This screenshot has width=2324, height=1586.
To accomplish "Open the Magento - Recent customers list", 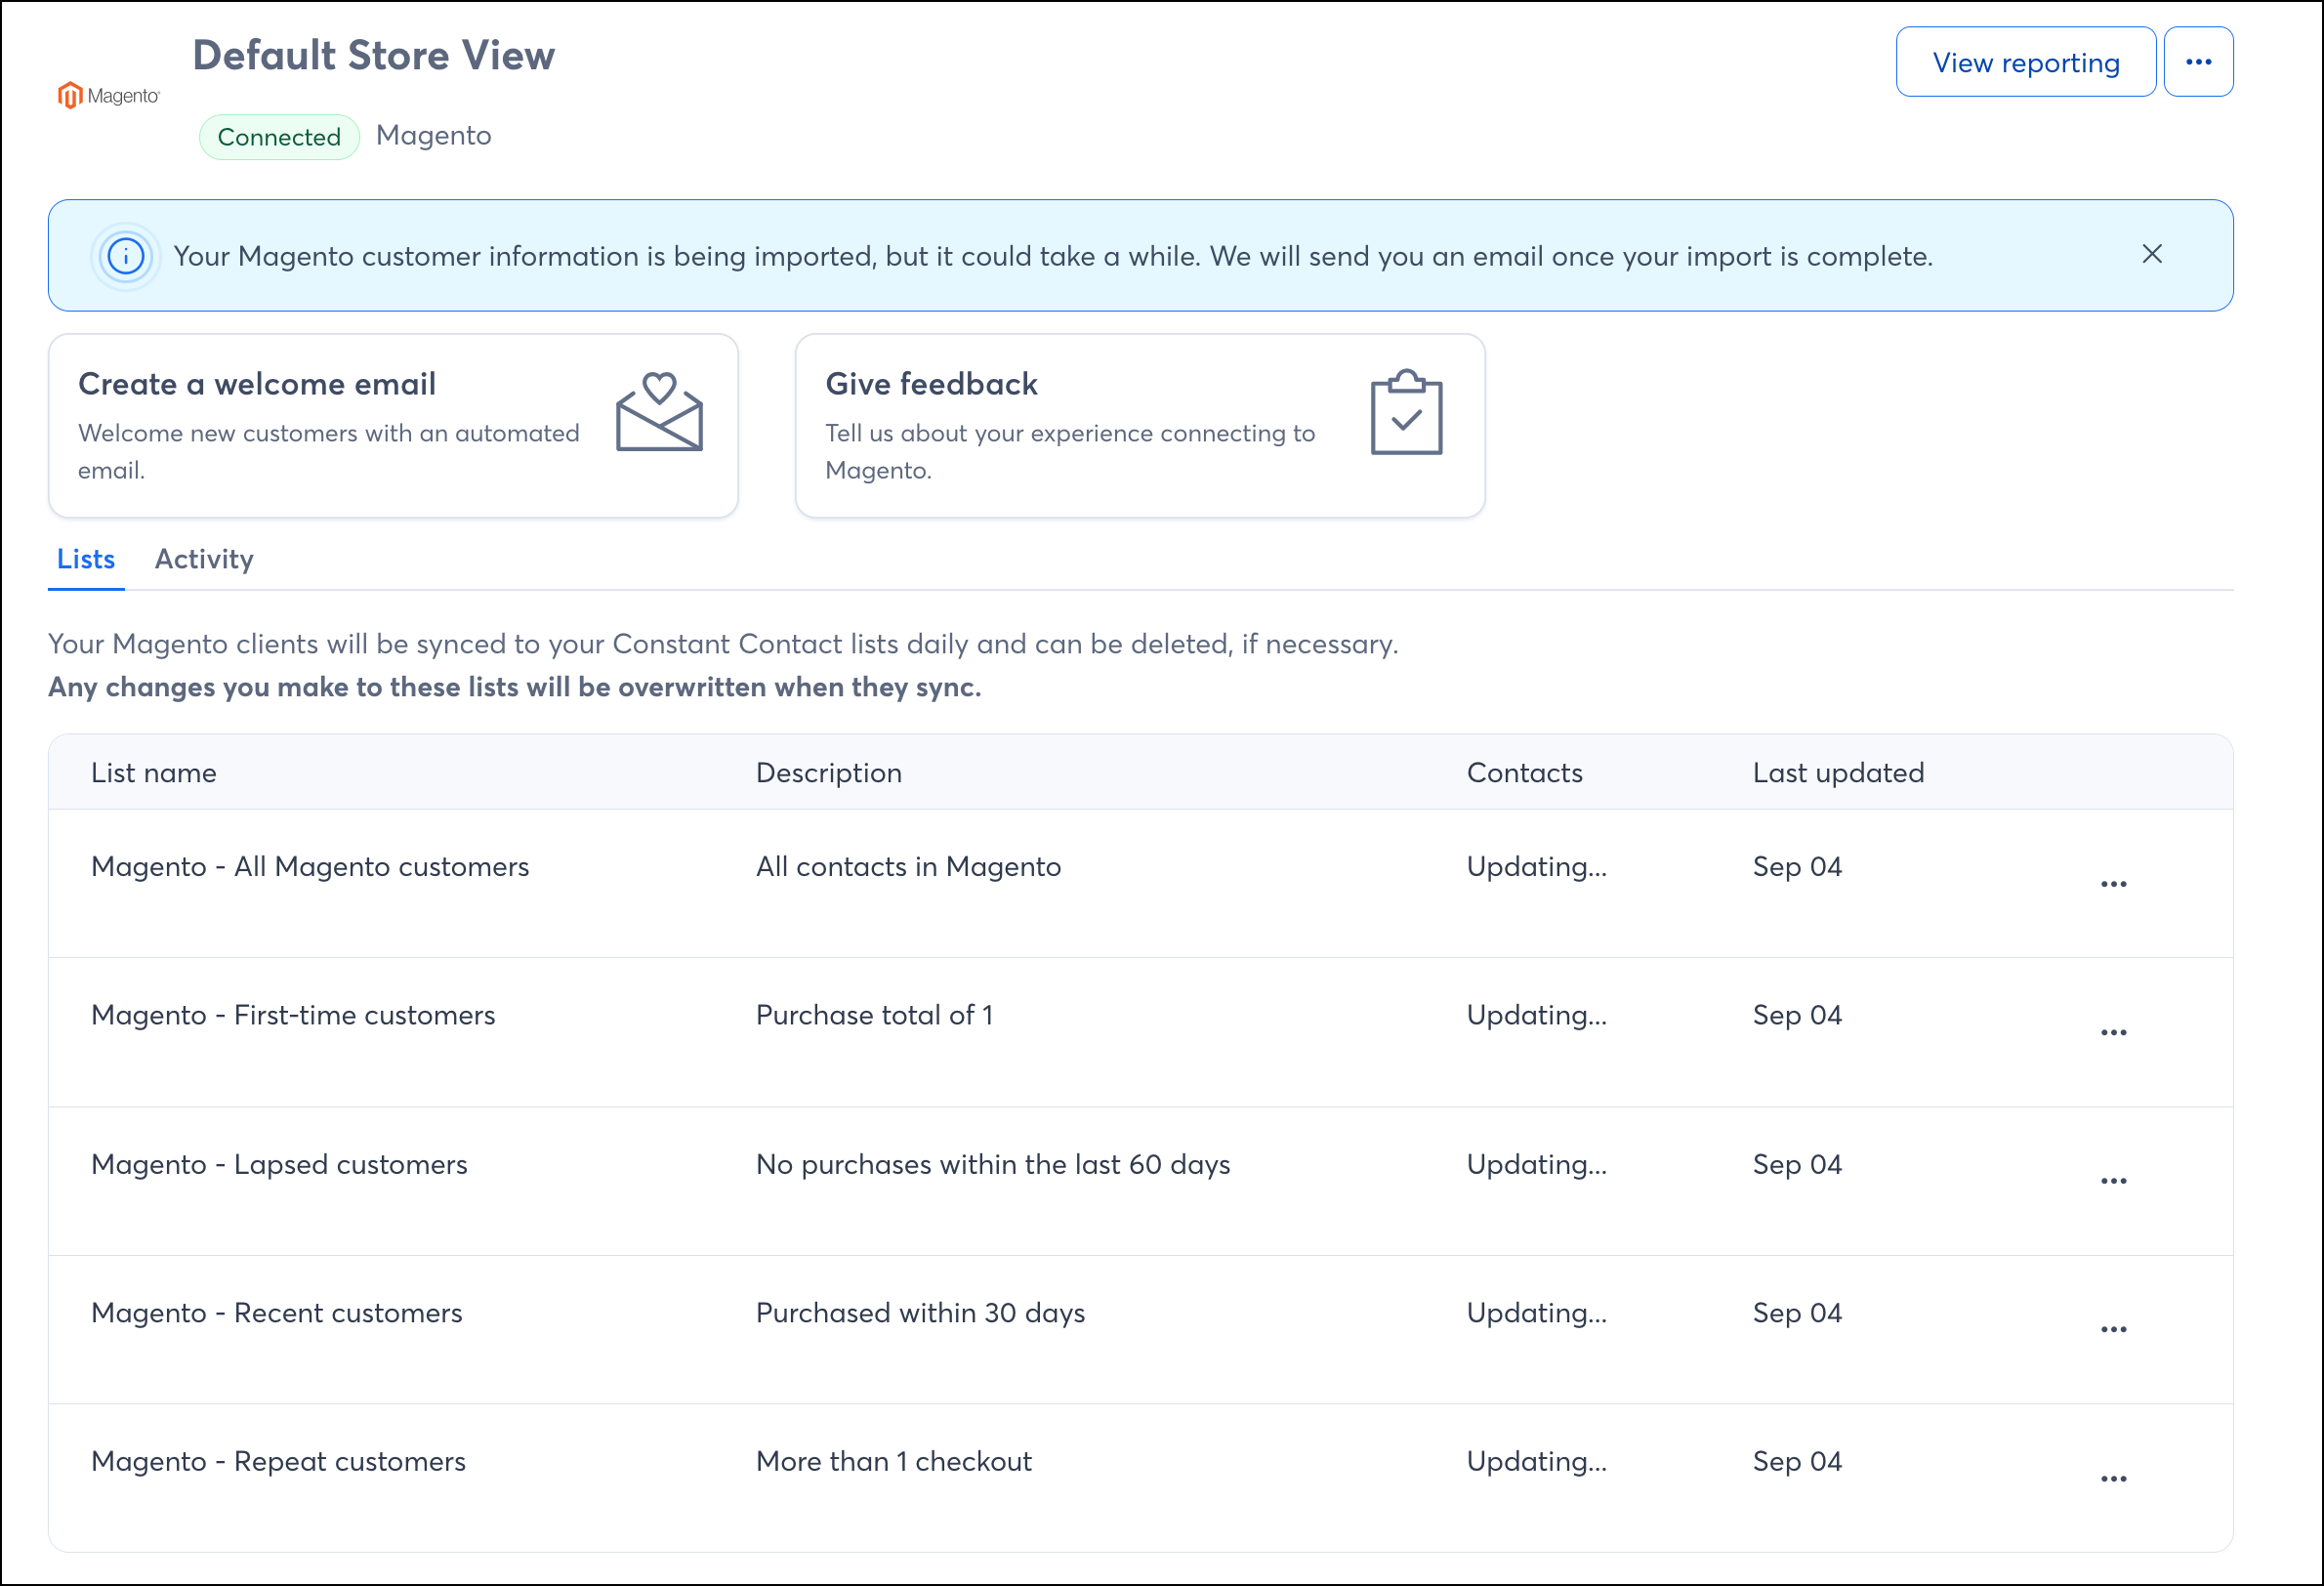I will [277, 1313].
